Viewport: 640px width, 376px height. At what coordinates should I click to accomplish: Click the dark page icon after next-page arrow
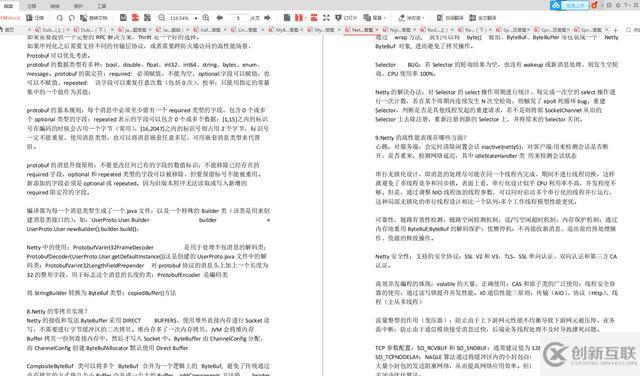[x=287, y=18]
